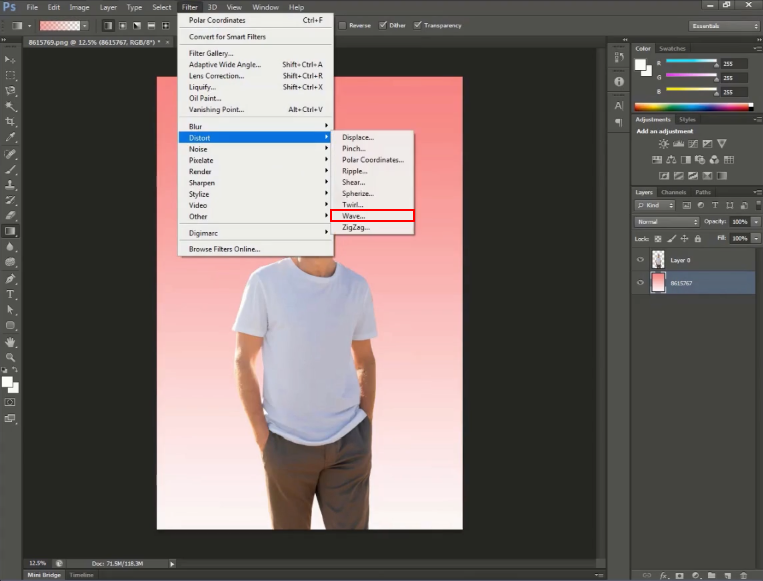Open the Opacity slider arrow
The width and height of the screenshot is (763, 581).
pos(756,221)
